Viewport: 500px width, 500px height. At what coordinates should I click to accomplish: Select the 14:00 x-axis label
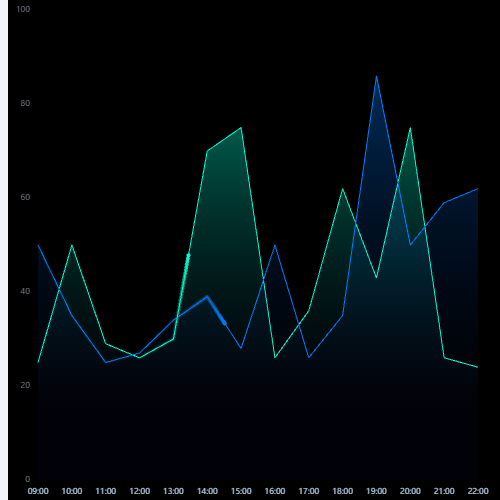[x=207, y=491]
